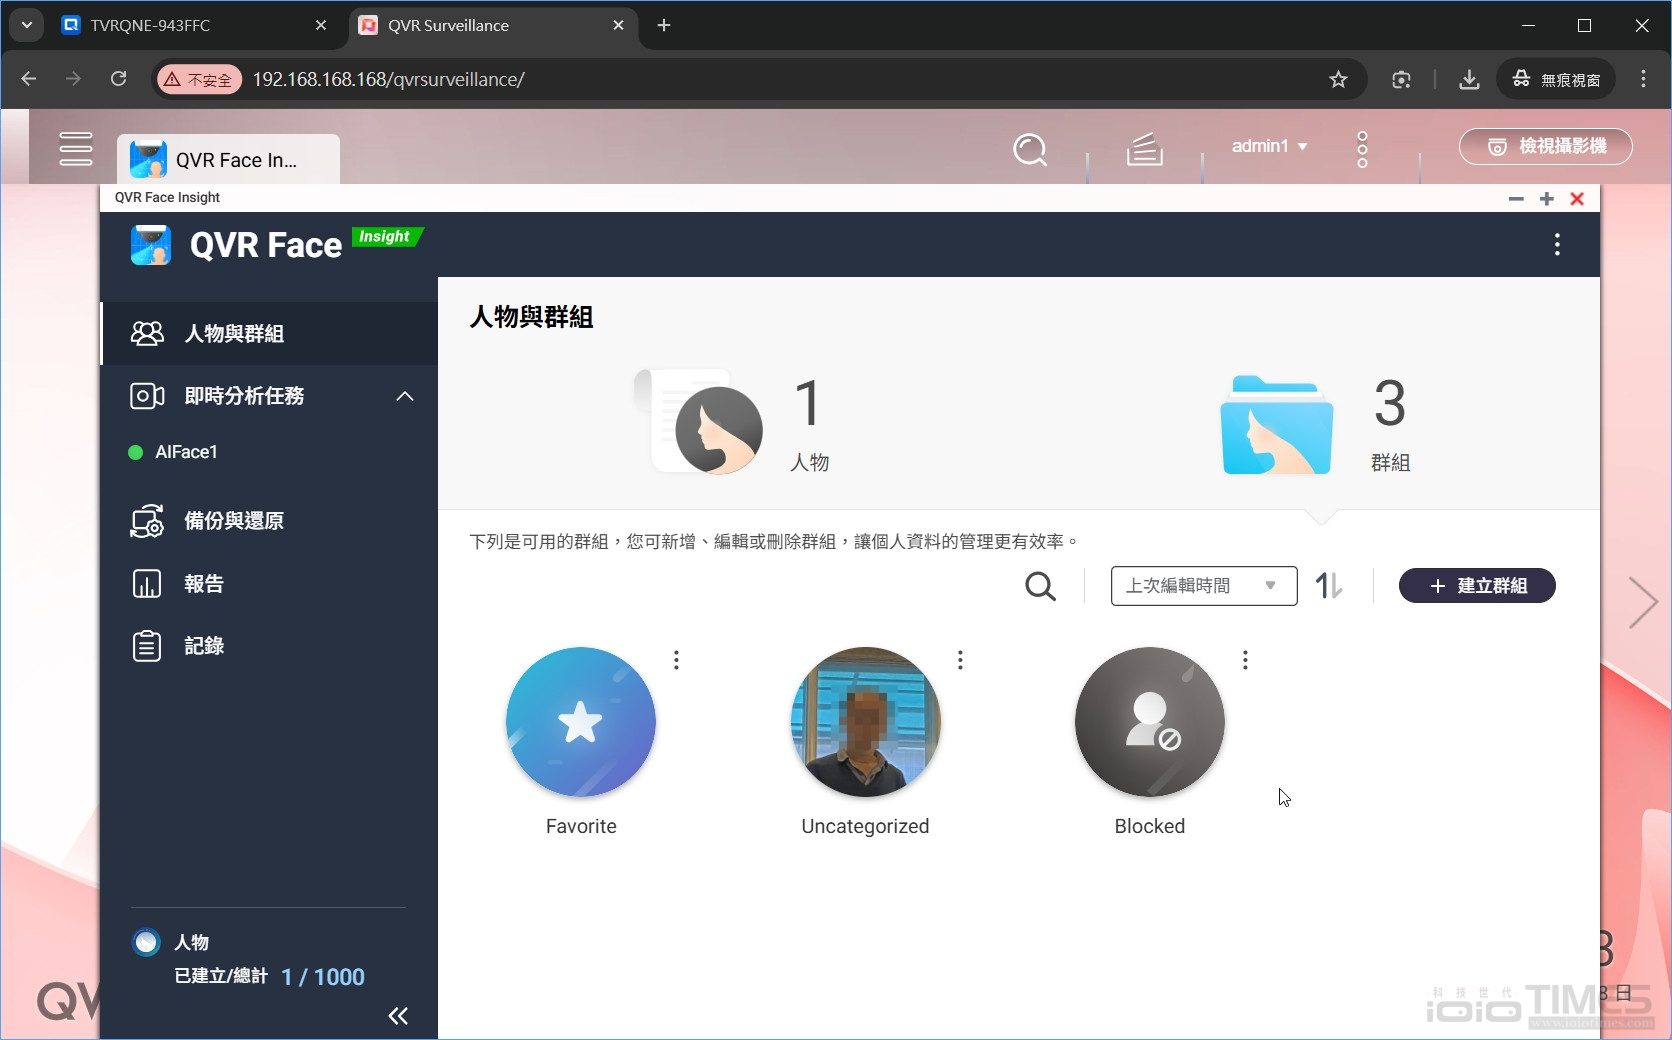Click the search magnifier in QVR top bar
Image resolution: width=1672 pixels, height=1040 pixels.
[x=1030, y=149]
